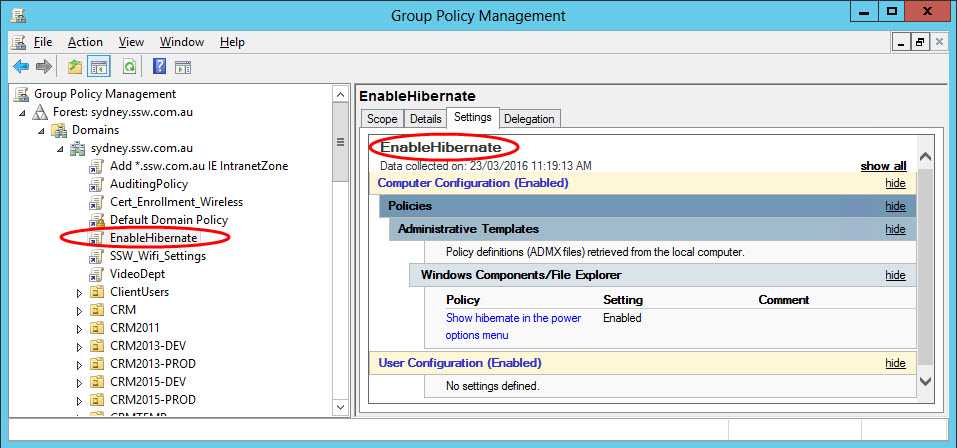Hide the Computer Configuration section
The image size is (957, 448).
click(x=895, y=184)
